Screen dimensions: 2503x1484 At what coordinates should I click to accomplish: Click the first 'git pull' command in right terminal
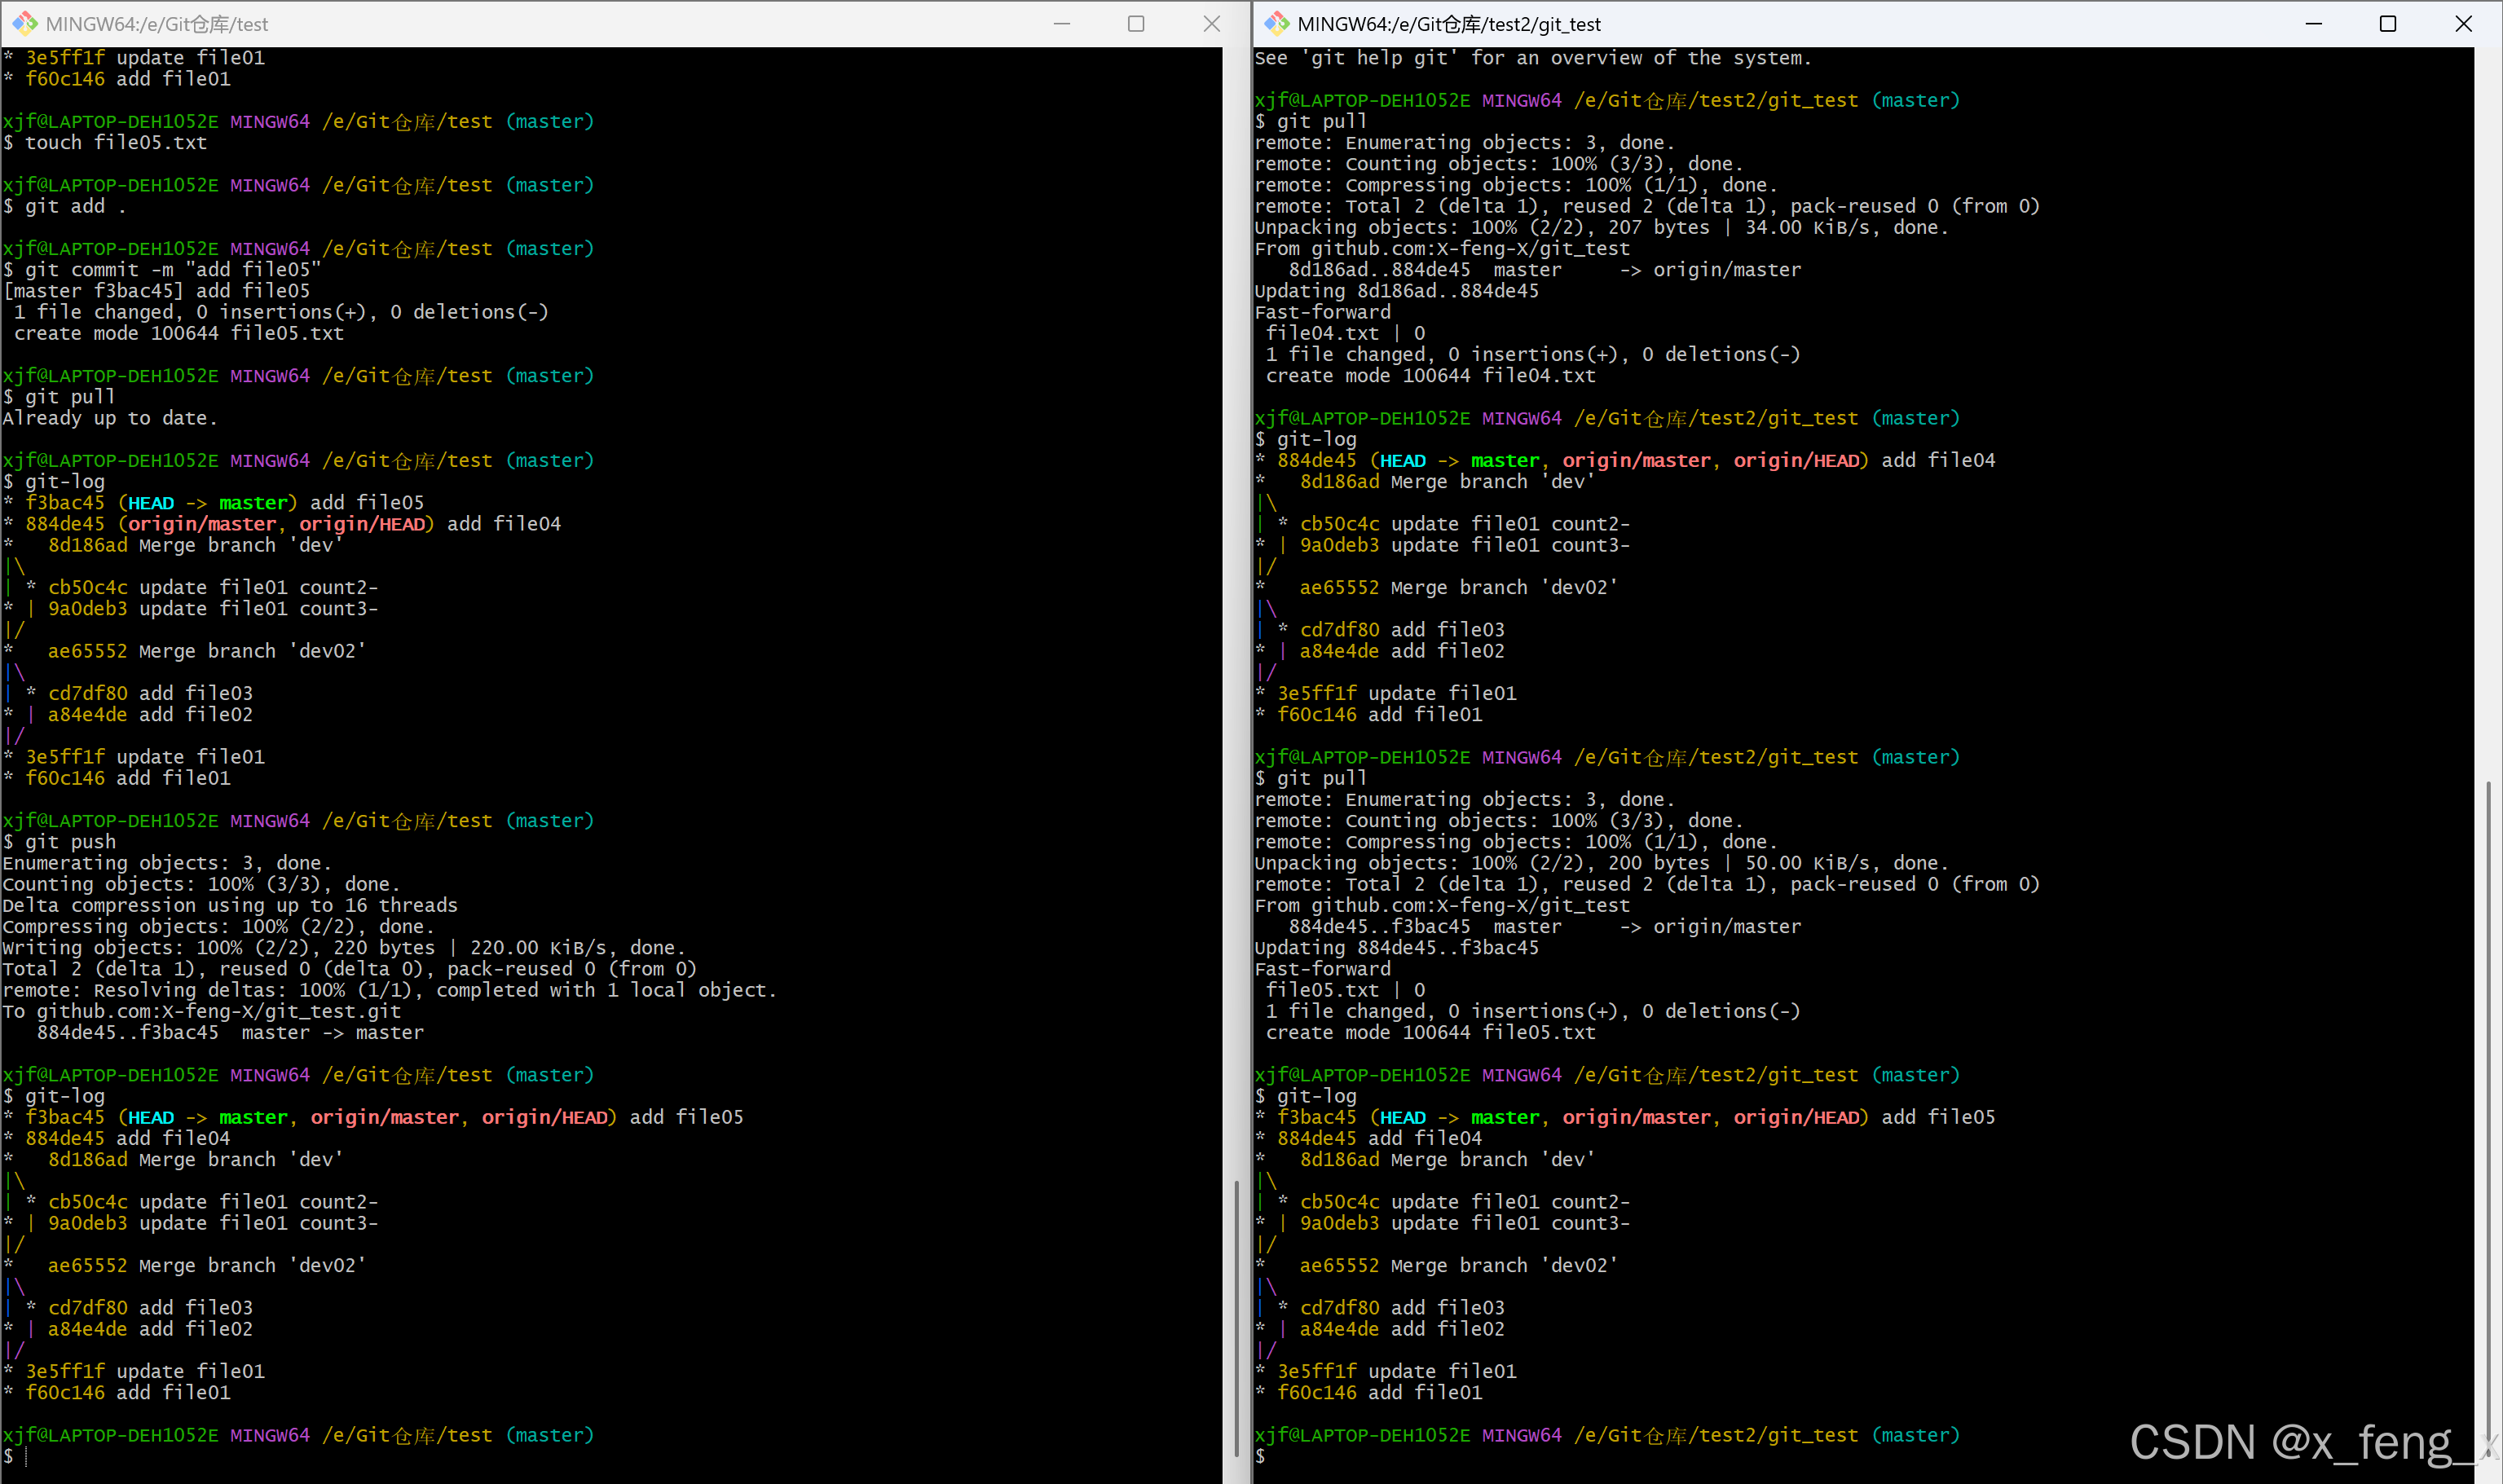pos(1321,121)
